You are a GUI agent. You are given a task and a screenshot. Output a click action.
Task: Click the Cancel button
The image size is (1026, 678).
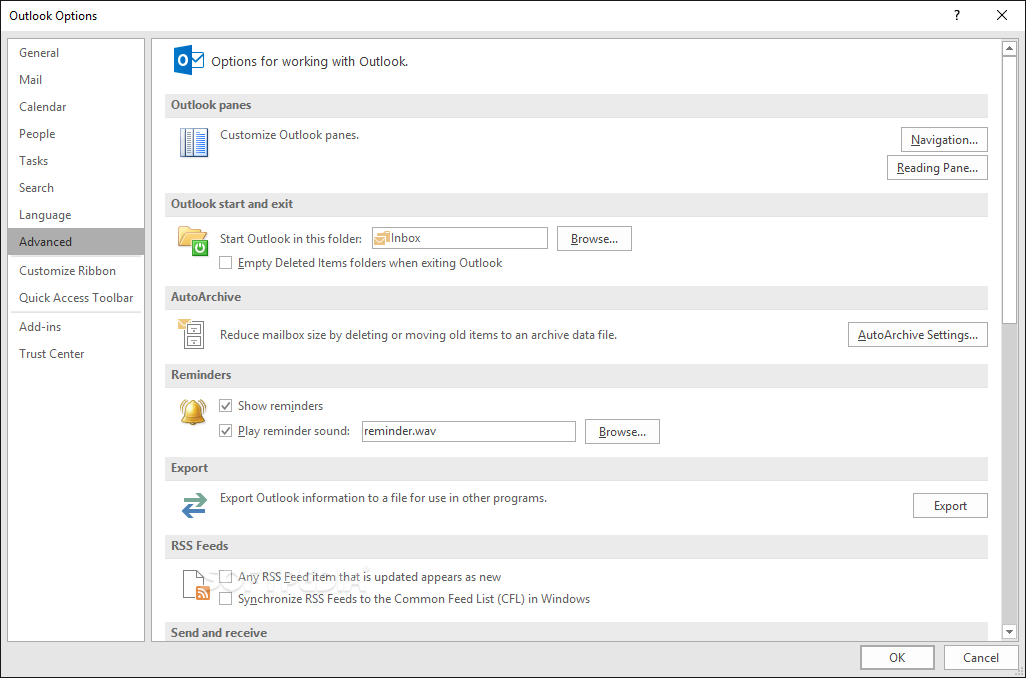(x=981, y=658)
